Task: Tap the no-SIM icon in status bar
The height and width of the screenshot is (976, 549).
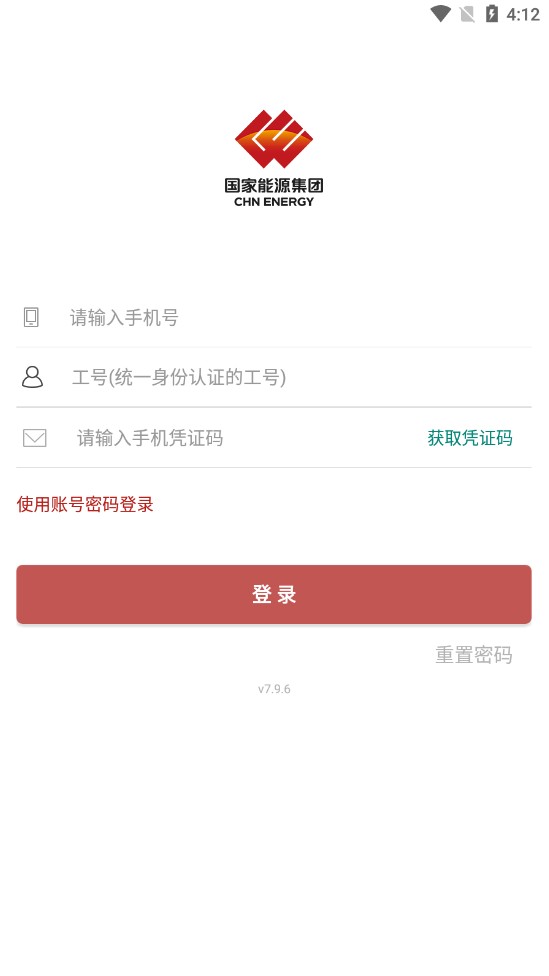Action: (x=467, y=14)
